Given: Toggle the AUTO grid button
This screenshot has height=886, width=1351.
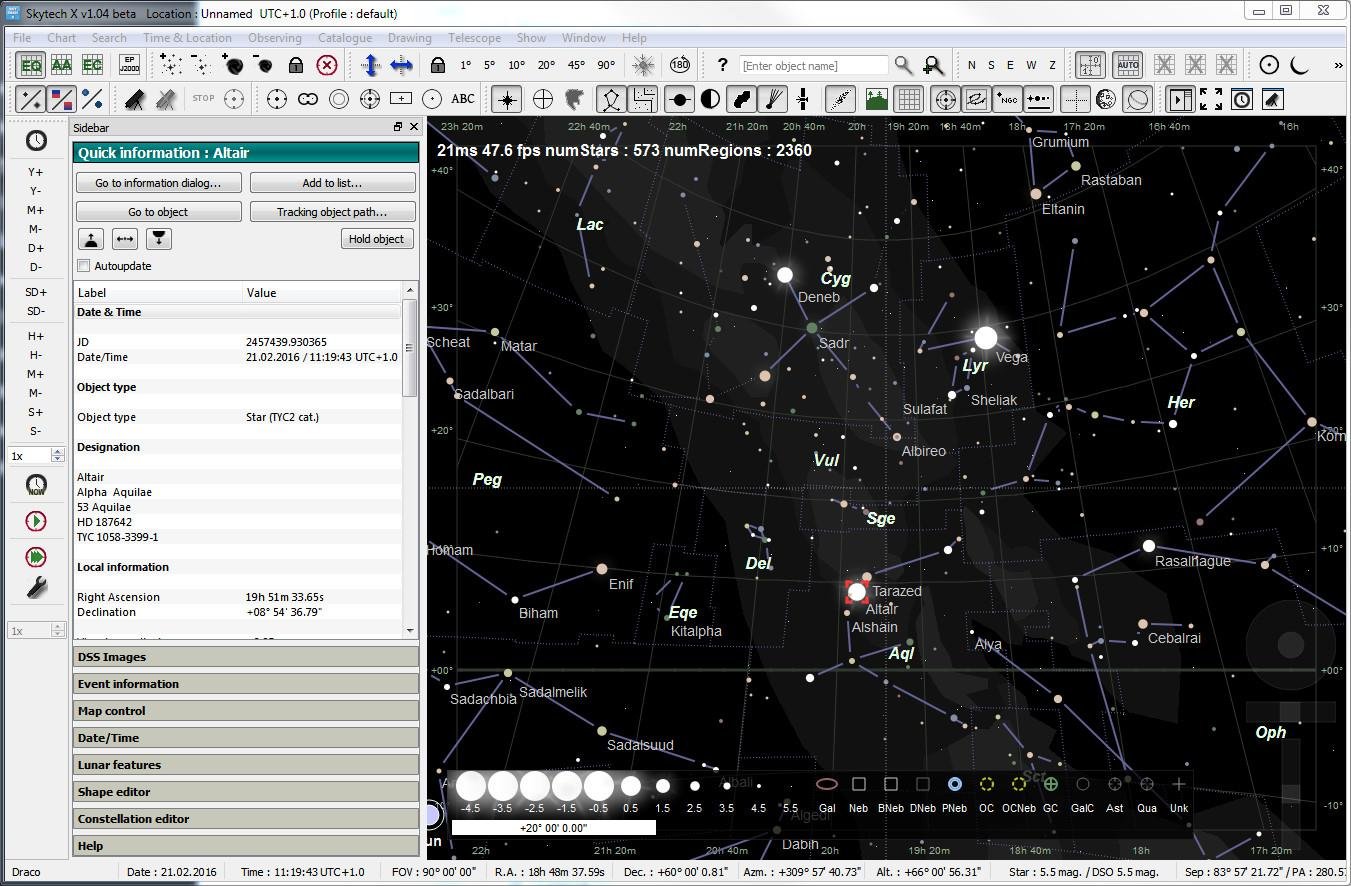Looking at the screenshot, I should coord(1127,65).
